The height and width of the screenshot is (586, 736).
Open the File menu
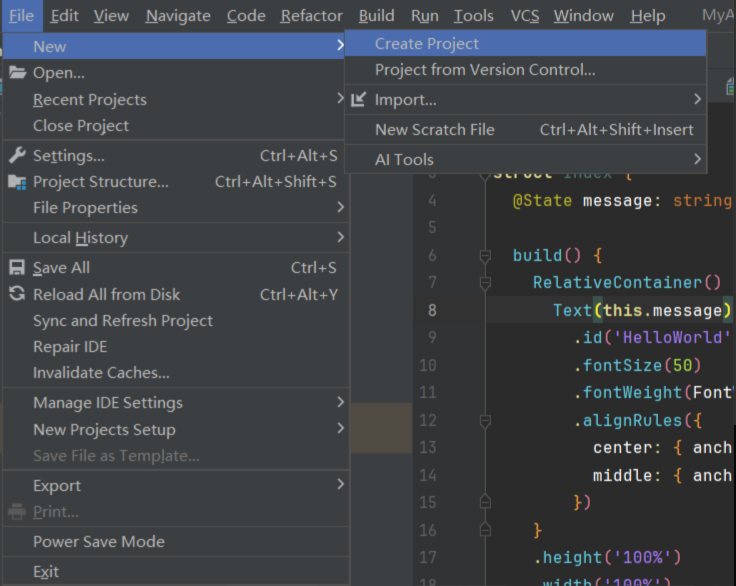(x=21, y=15)
